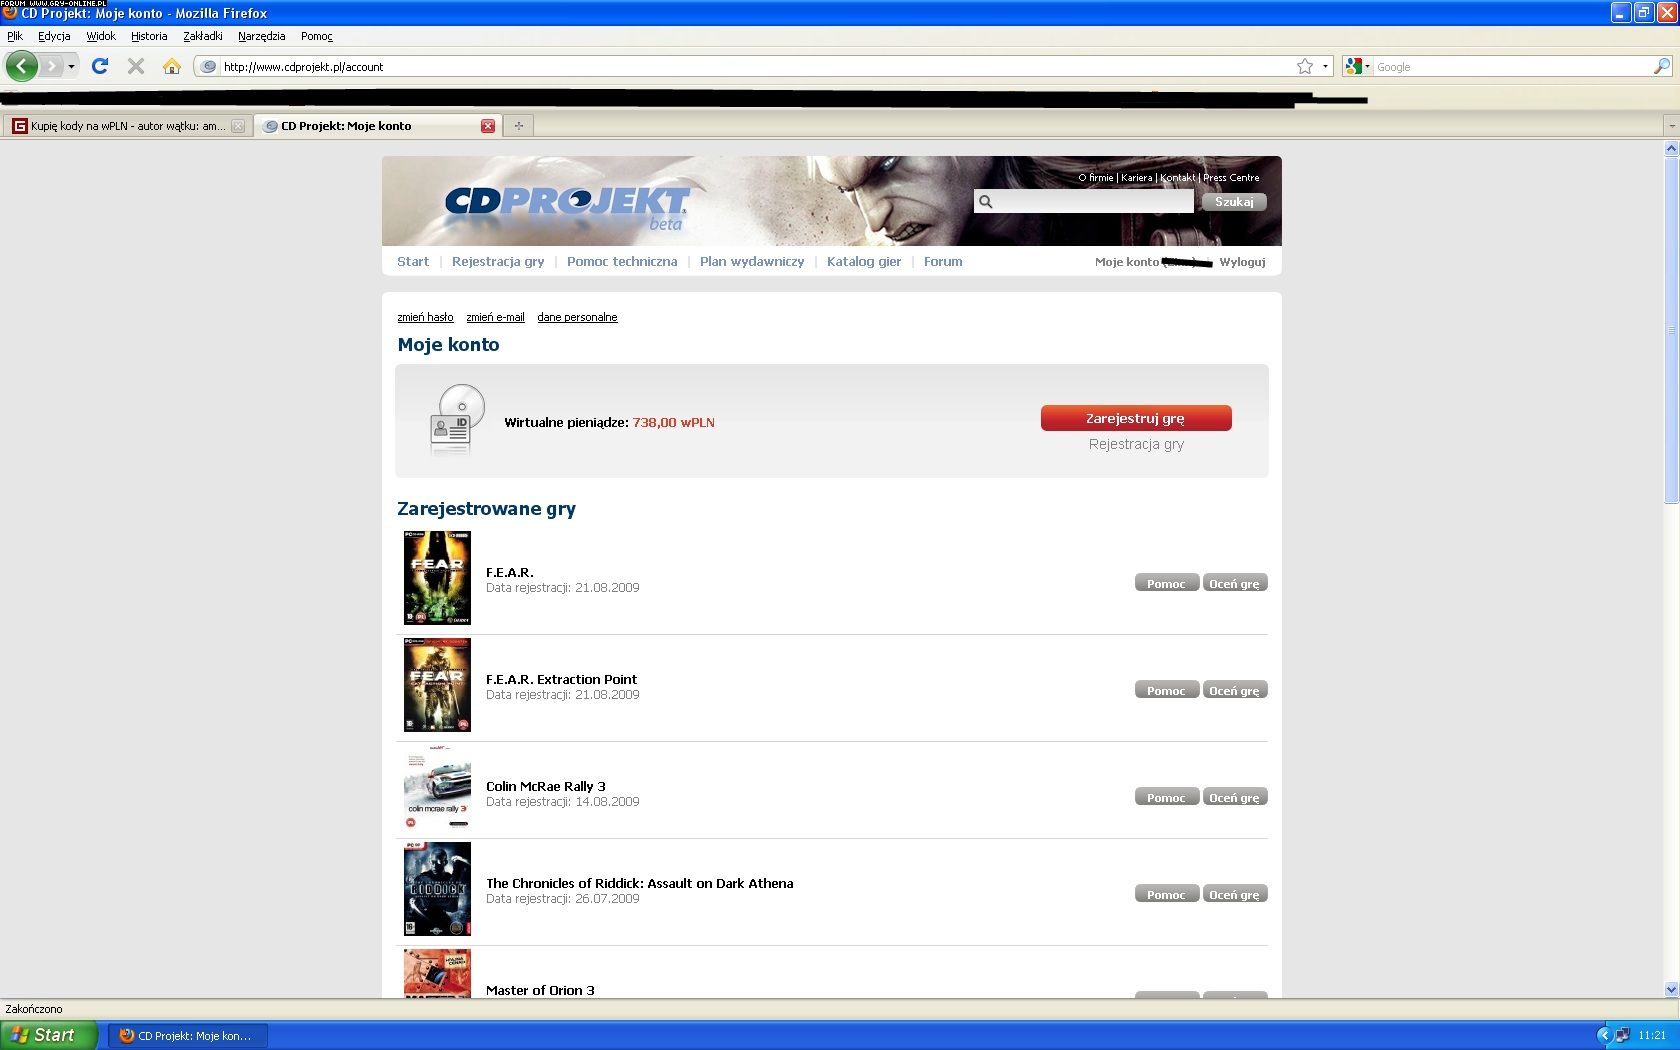
Task: Click 'Oceń grę' for The Chronicles of Riddick
Action: (1235, 894)
